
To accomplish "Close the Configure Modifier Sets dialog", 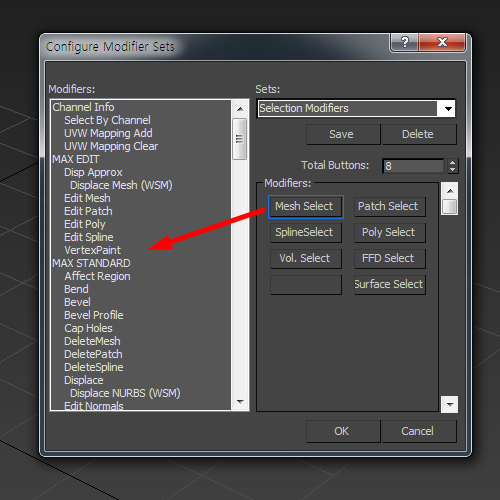I will [x=442, y=42].
